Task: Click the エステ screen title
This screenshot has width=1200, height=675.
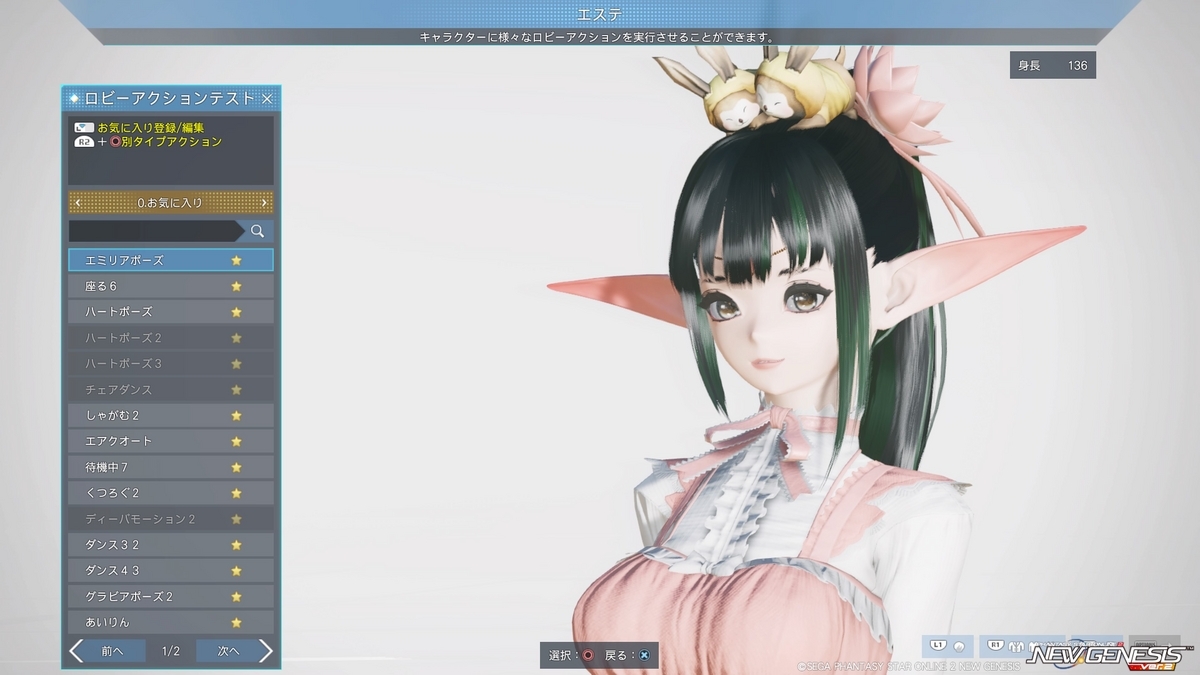Action: pos(600,13)
